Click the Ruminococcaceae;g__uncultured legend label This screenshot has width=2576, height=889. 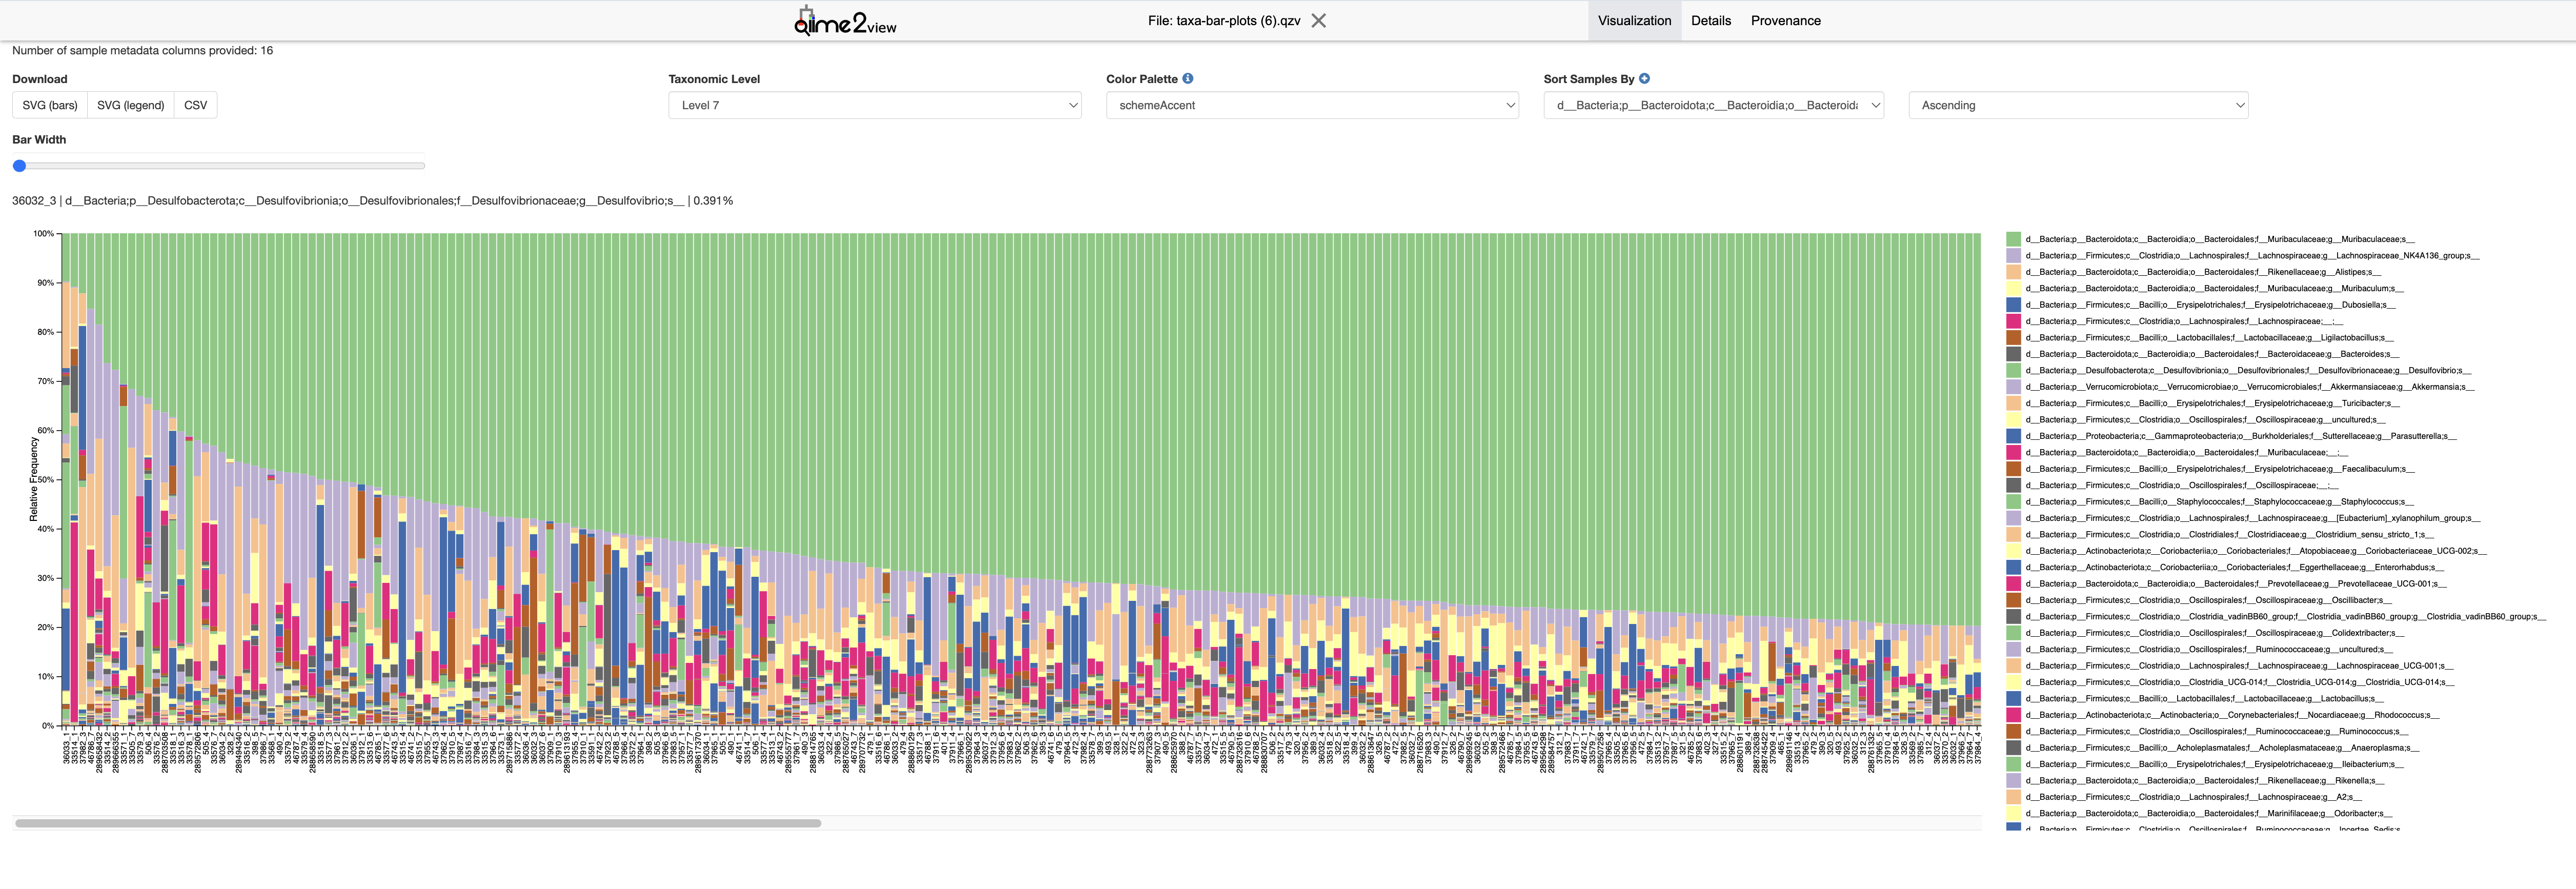2210,649
